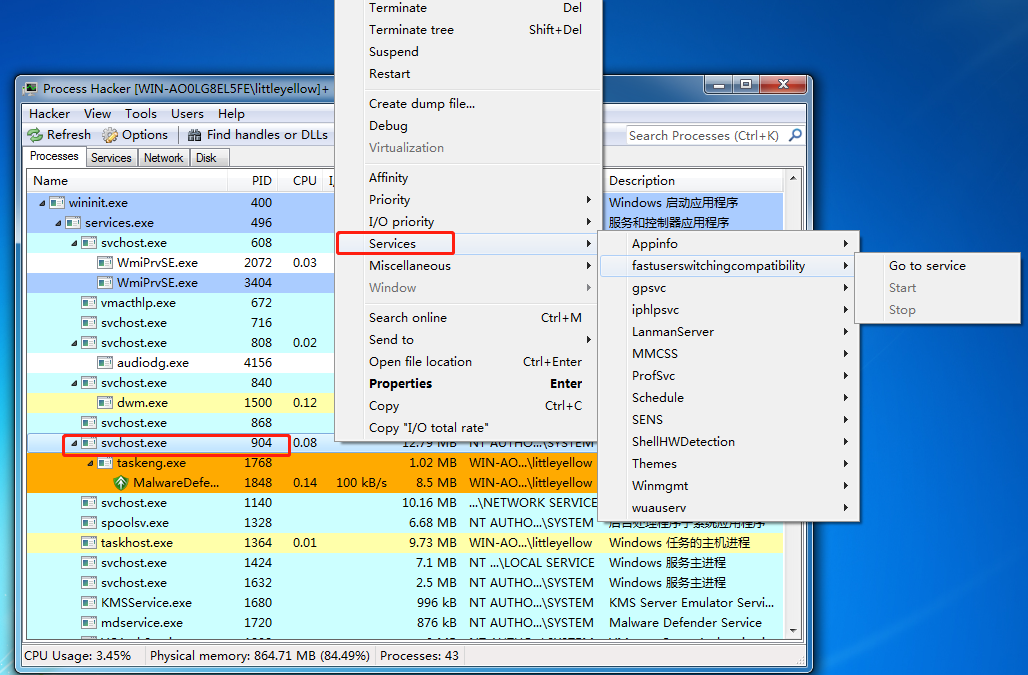Sort by the CPU column header
This screenshot has width=1028, height=675.
point(301,181)
